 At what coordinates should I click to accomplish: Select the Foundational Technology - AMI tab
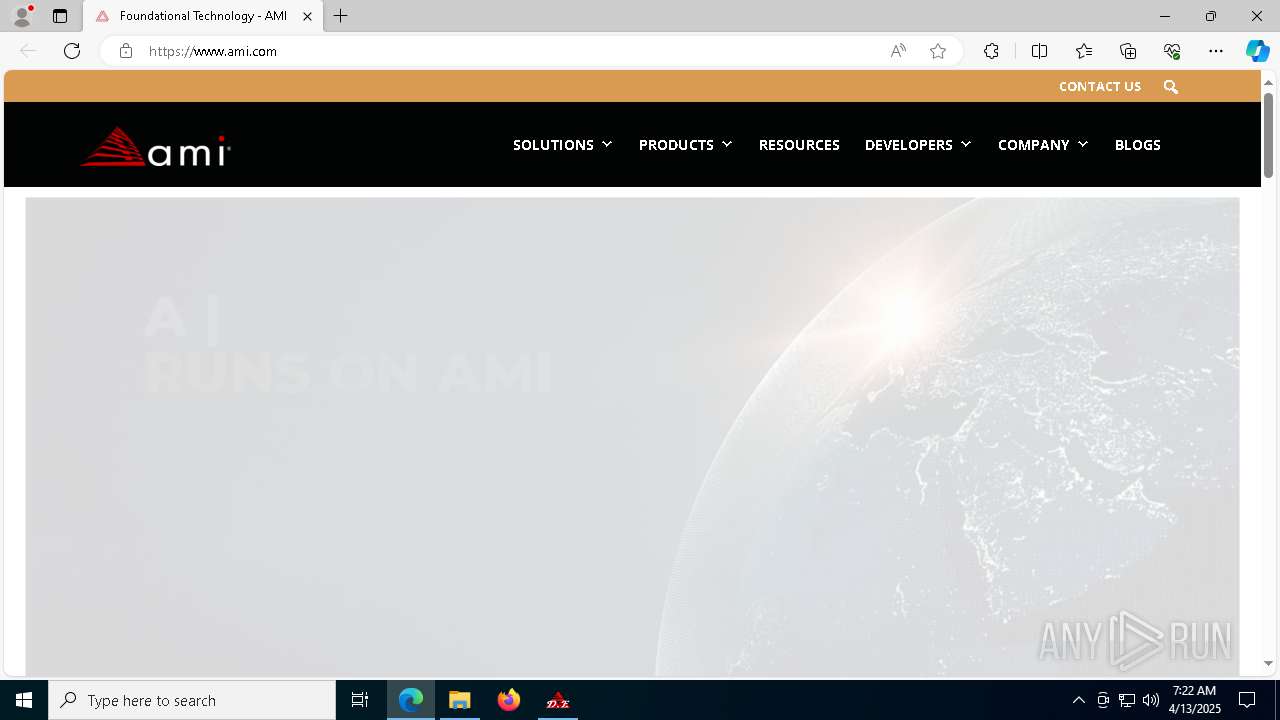click(x=203, y=16)
